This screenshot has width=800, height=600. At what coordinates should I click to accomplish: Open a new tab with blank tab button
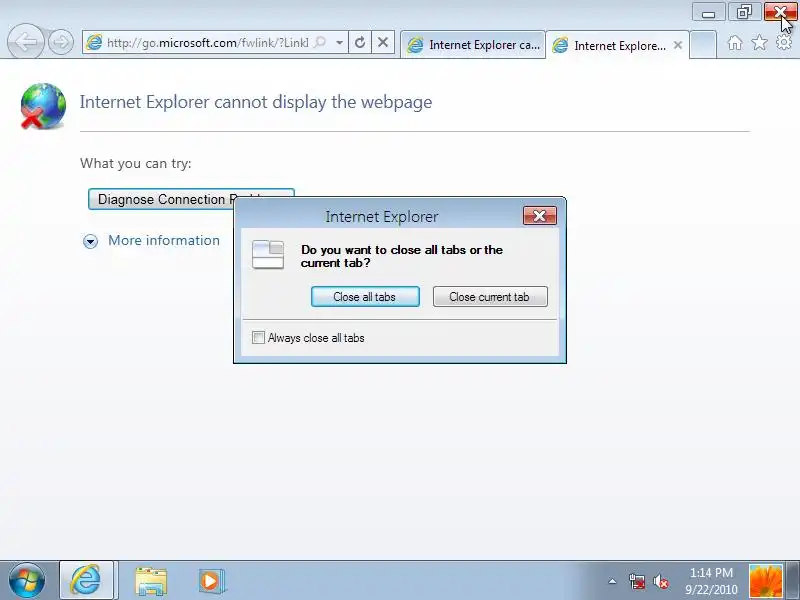703,44
